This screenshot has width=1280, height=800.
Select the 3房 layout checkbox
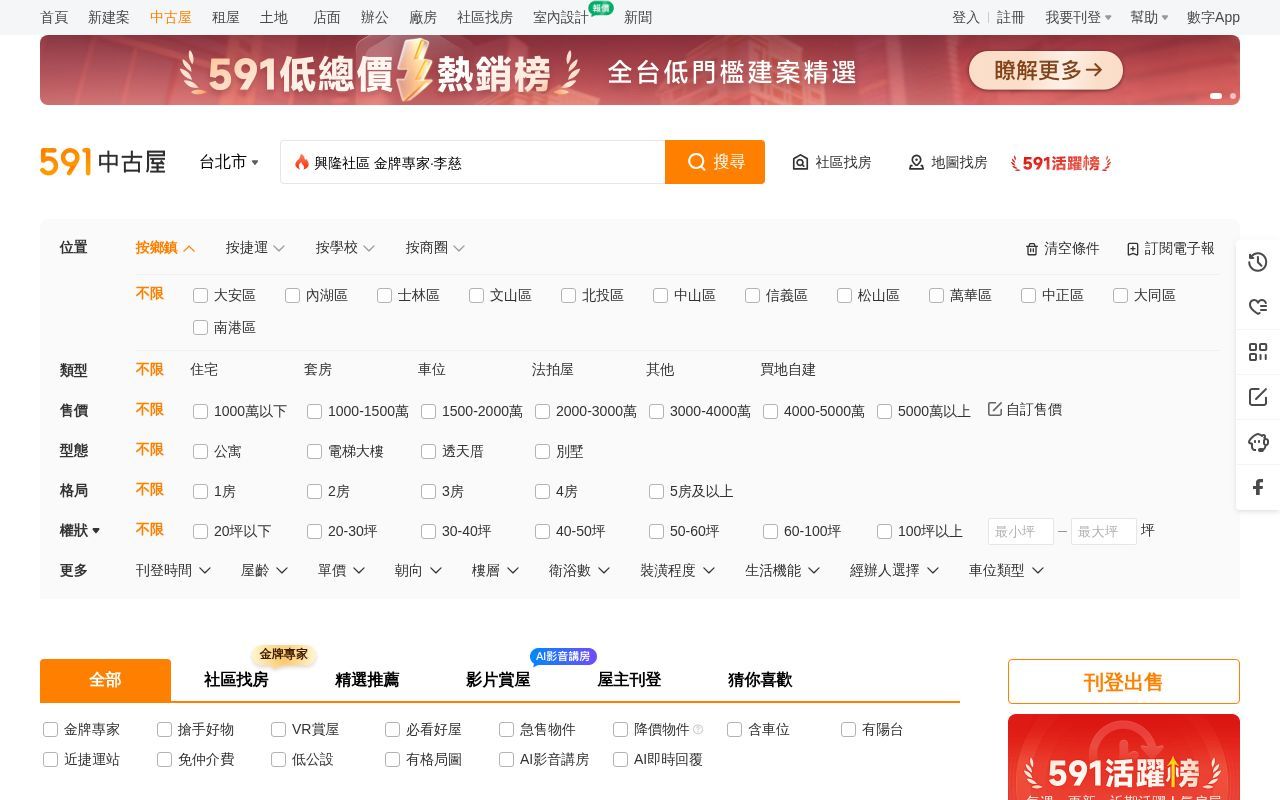coord(428,491)
